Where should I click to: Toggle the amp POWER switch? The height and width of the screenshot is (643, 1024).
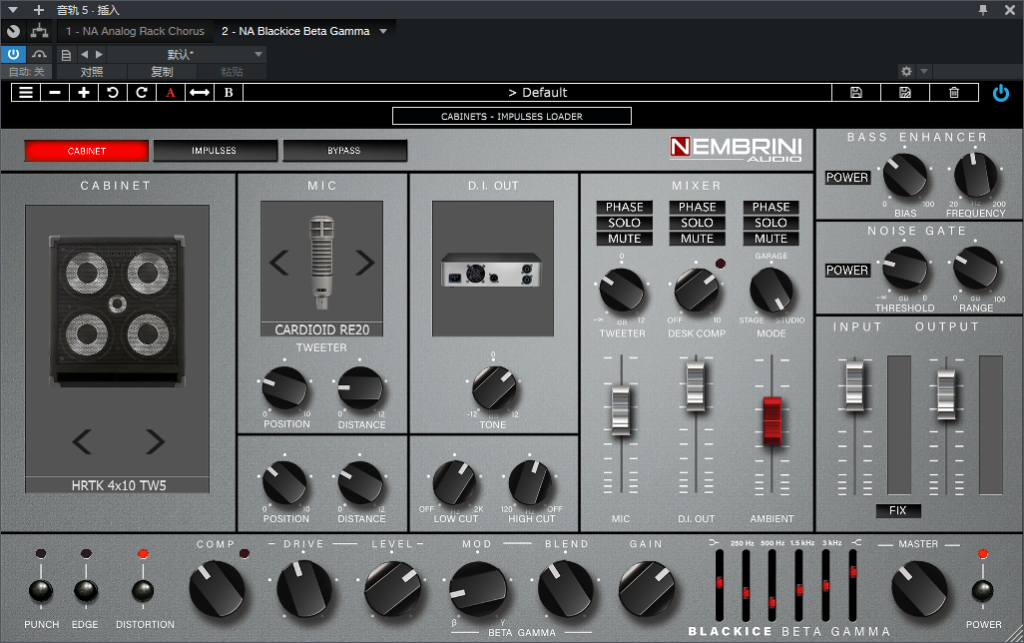982,590
